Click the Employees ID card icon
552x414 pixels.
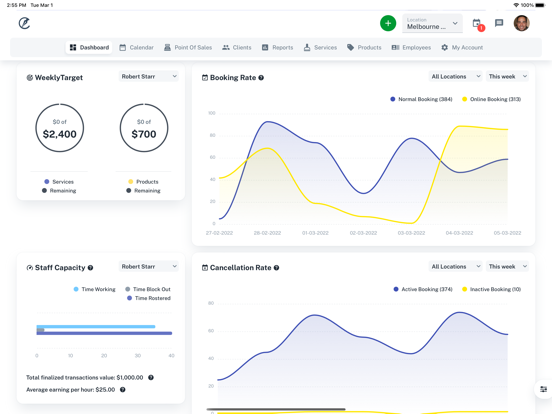click(x=395, y=48)
